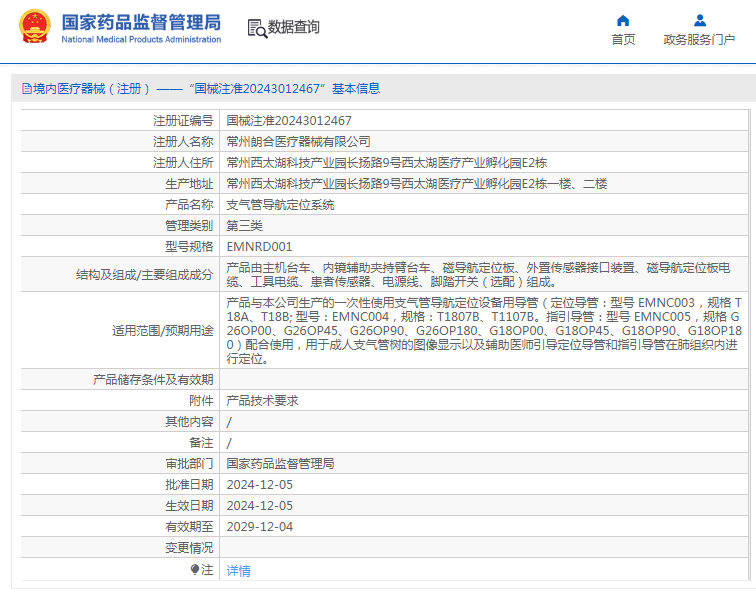Open the 详情 details link
Image resolution: width=756 pixels, height=589 pixels.
(x=239, y=571)
